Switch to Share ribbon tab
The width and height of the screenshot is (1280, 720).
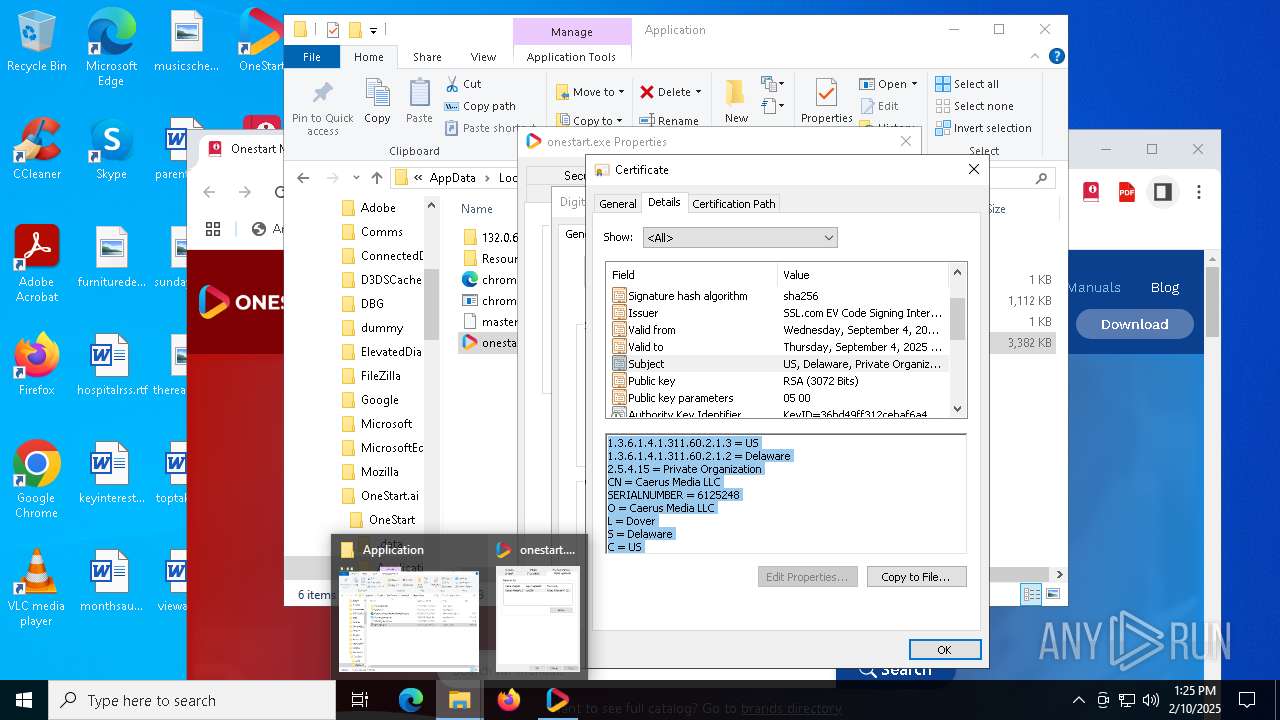click(x=427, y=57)
